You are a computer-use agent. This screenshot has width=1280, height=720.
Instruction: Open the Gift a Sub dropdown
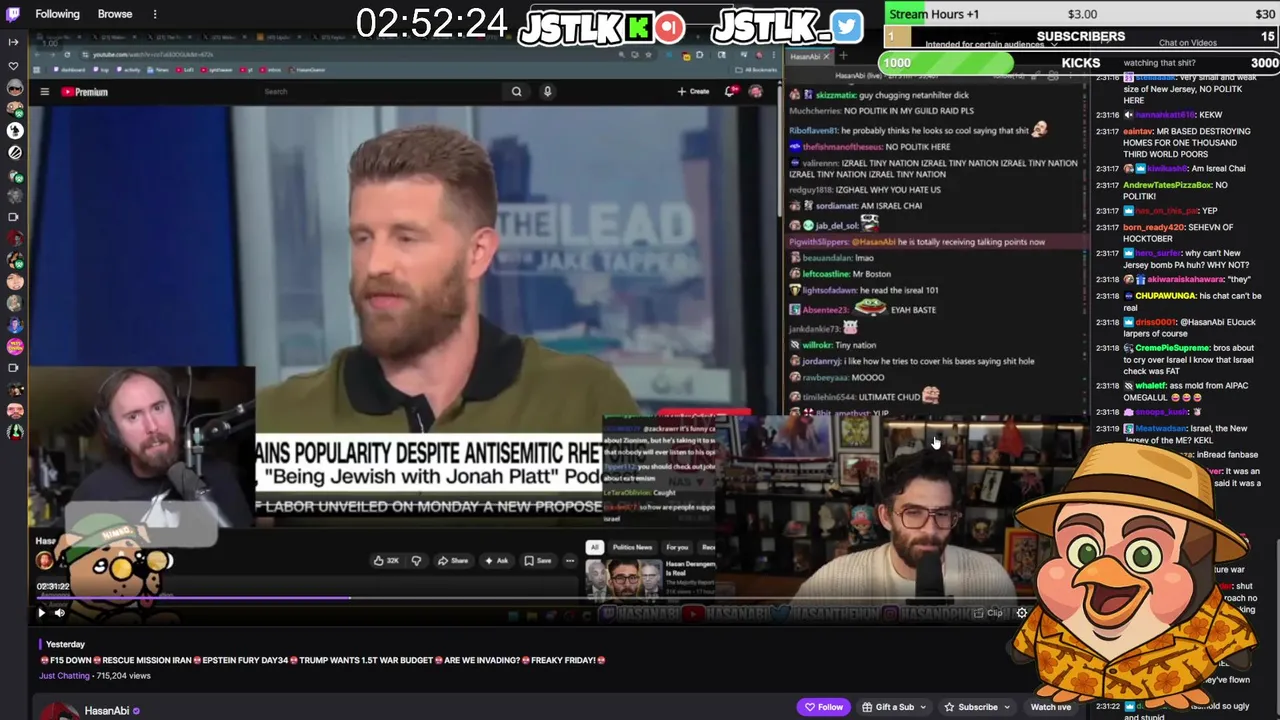coord(894,707)
